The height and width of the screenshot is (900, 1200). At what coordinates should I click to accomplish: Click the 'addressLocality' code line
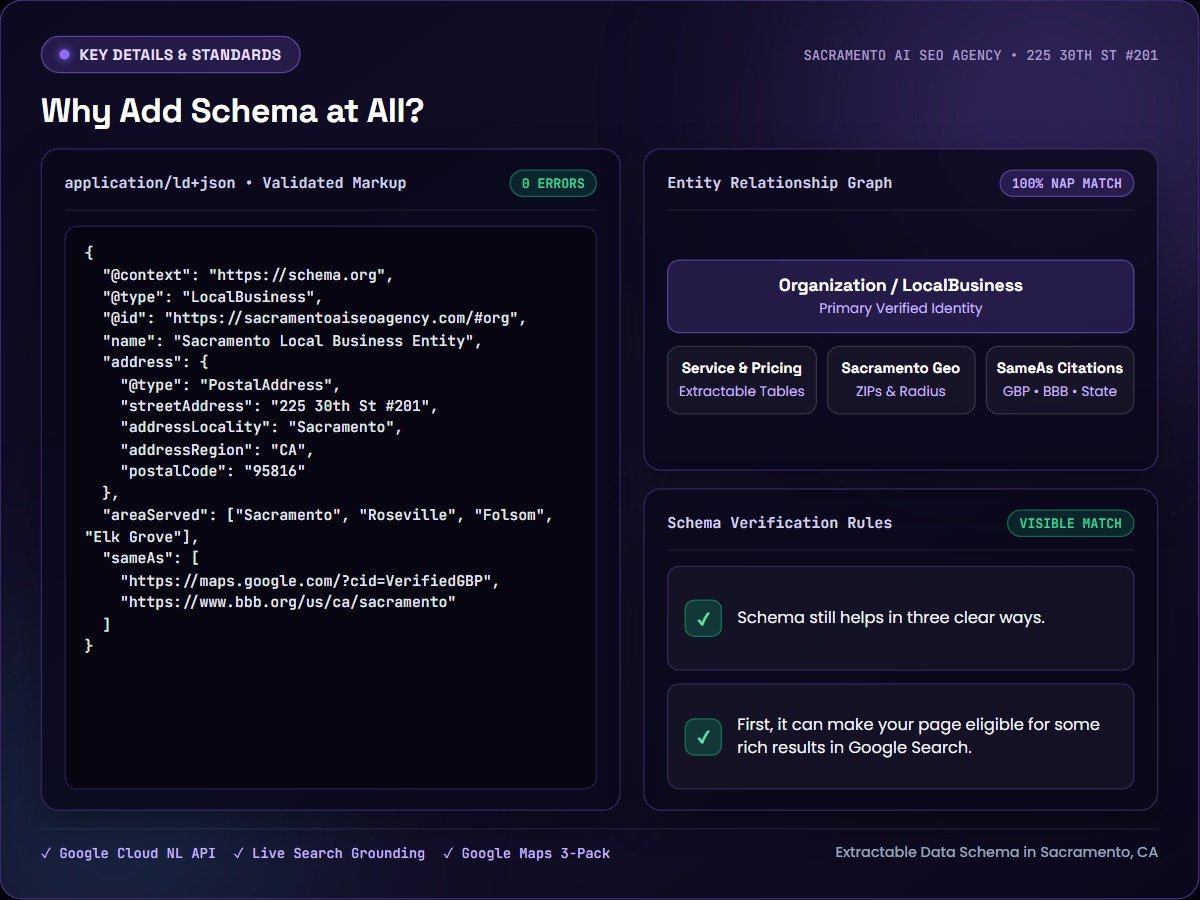click(x=261, y=428)
